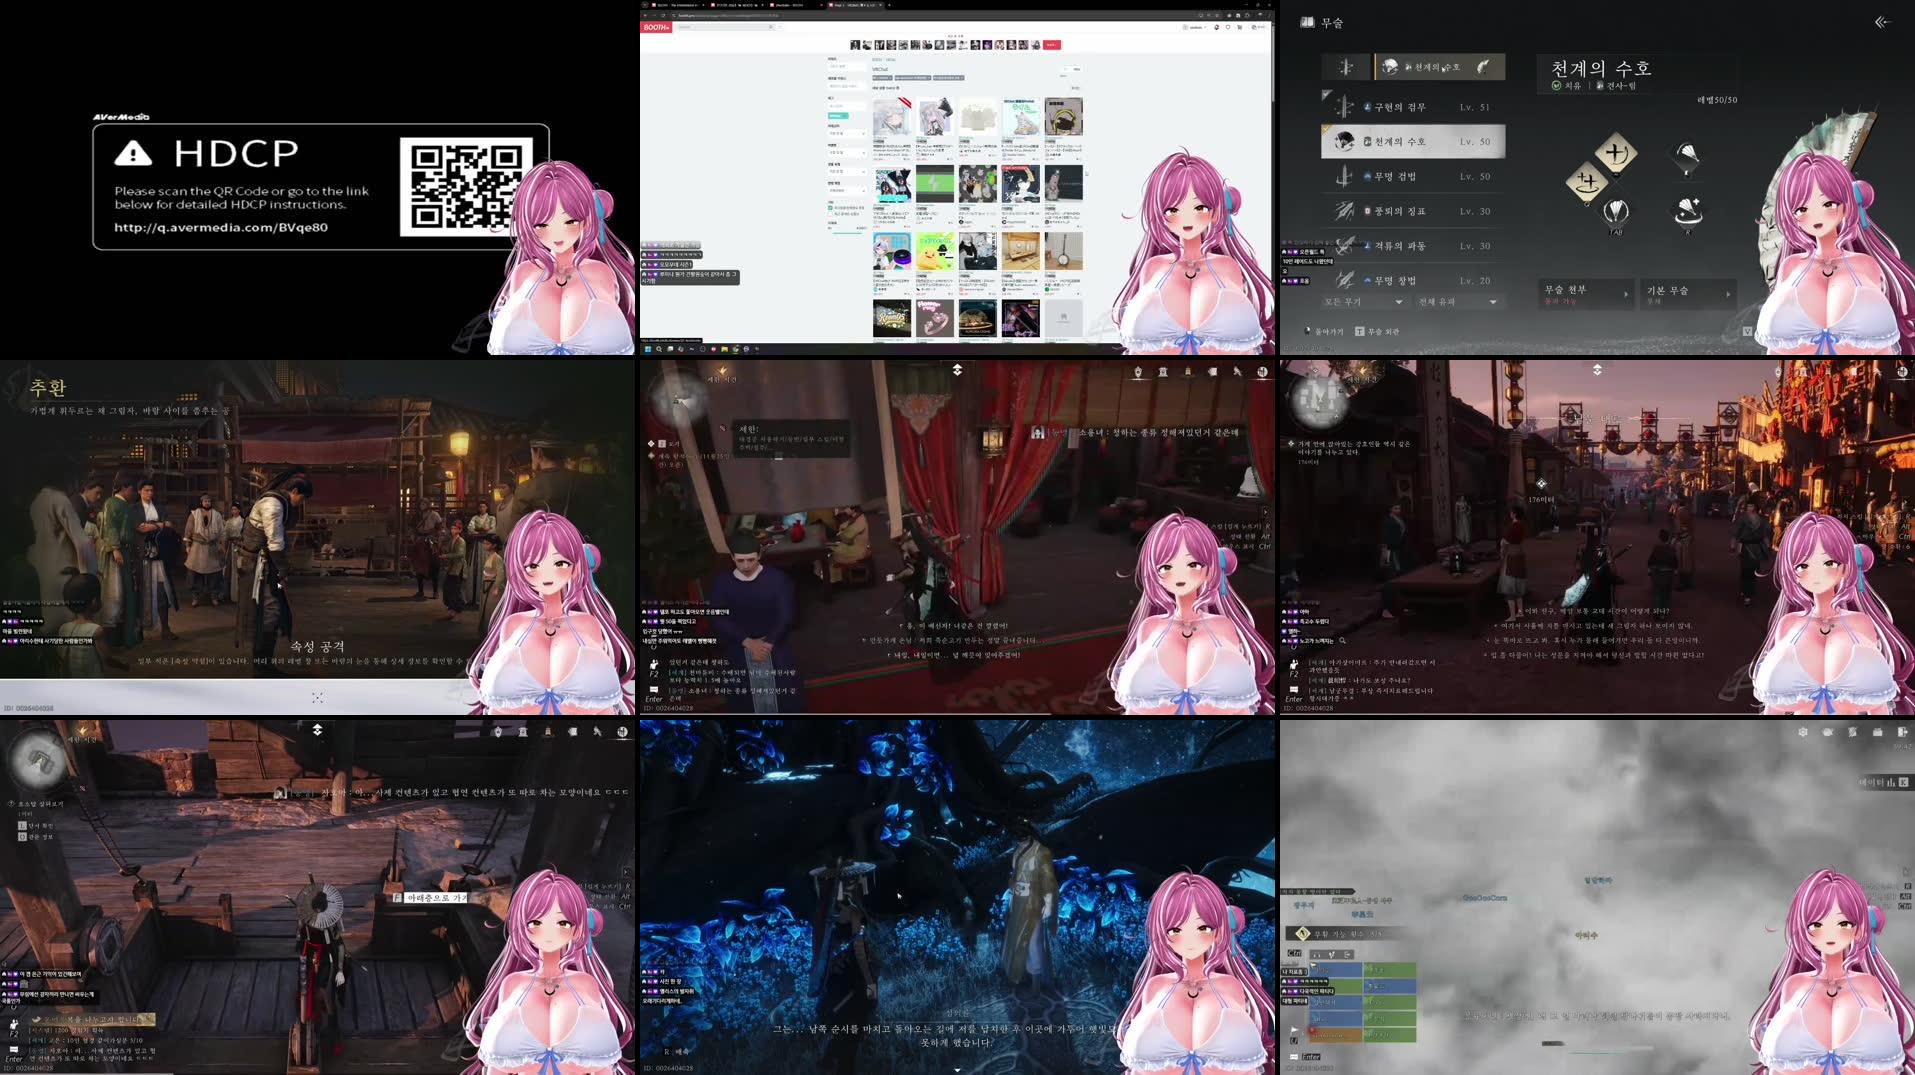Enable the unchecked filter checkbox in BOOTH sidebar
The image size is (1915, 1075).
pyautogui.click(x=830, y=213)
